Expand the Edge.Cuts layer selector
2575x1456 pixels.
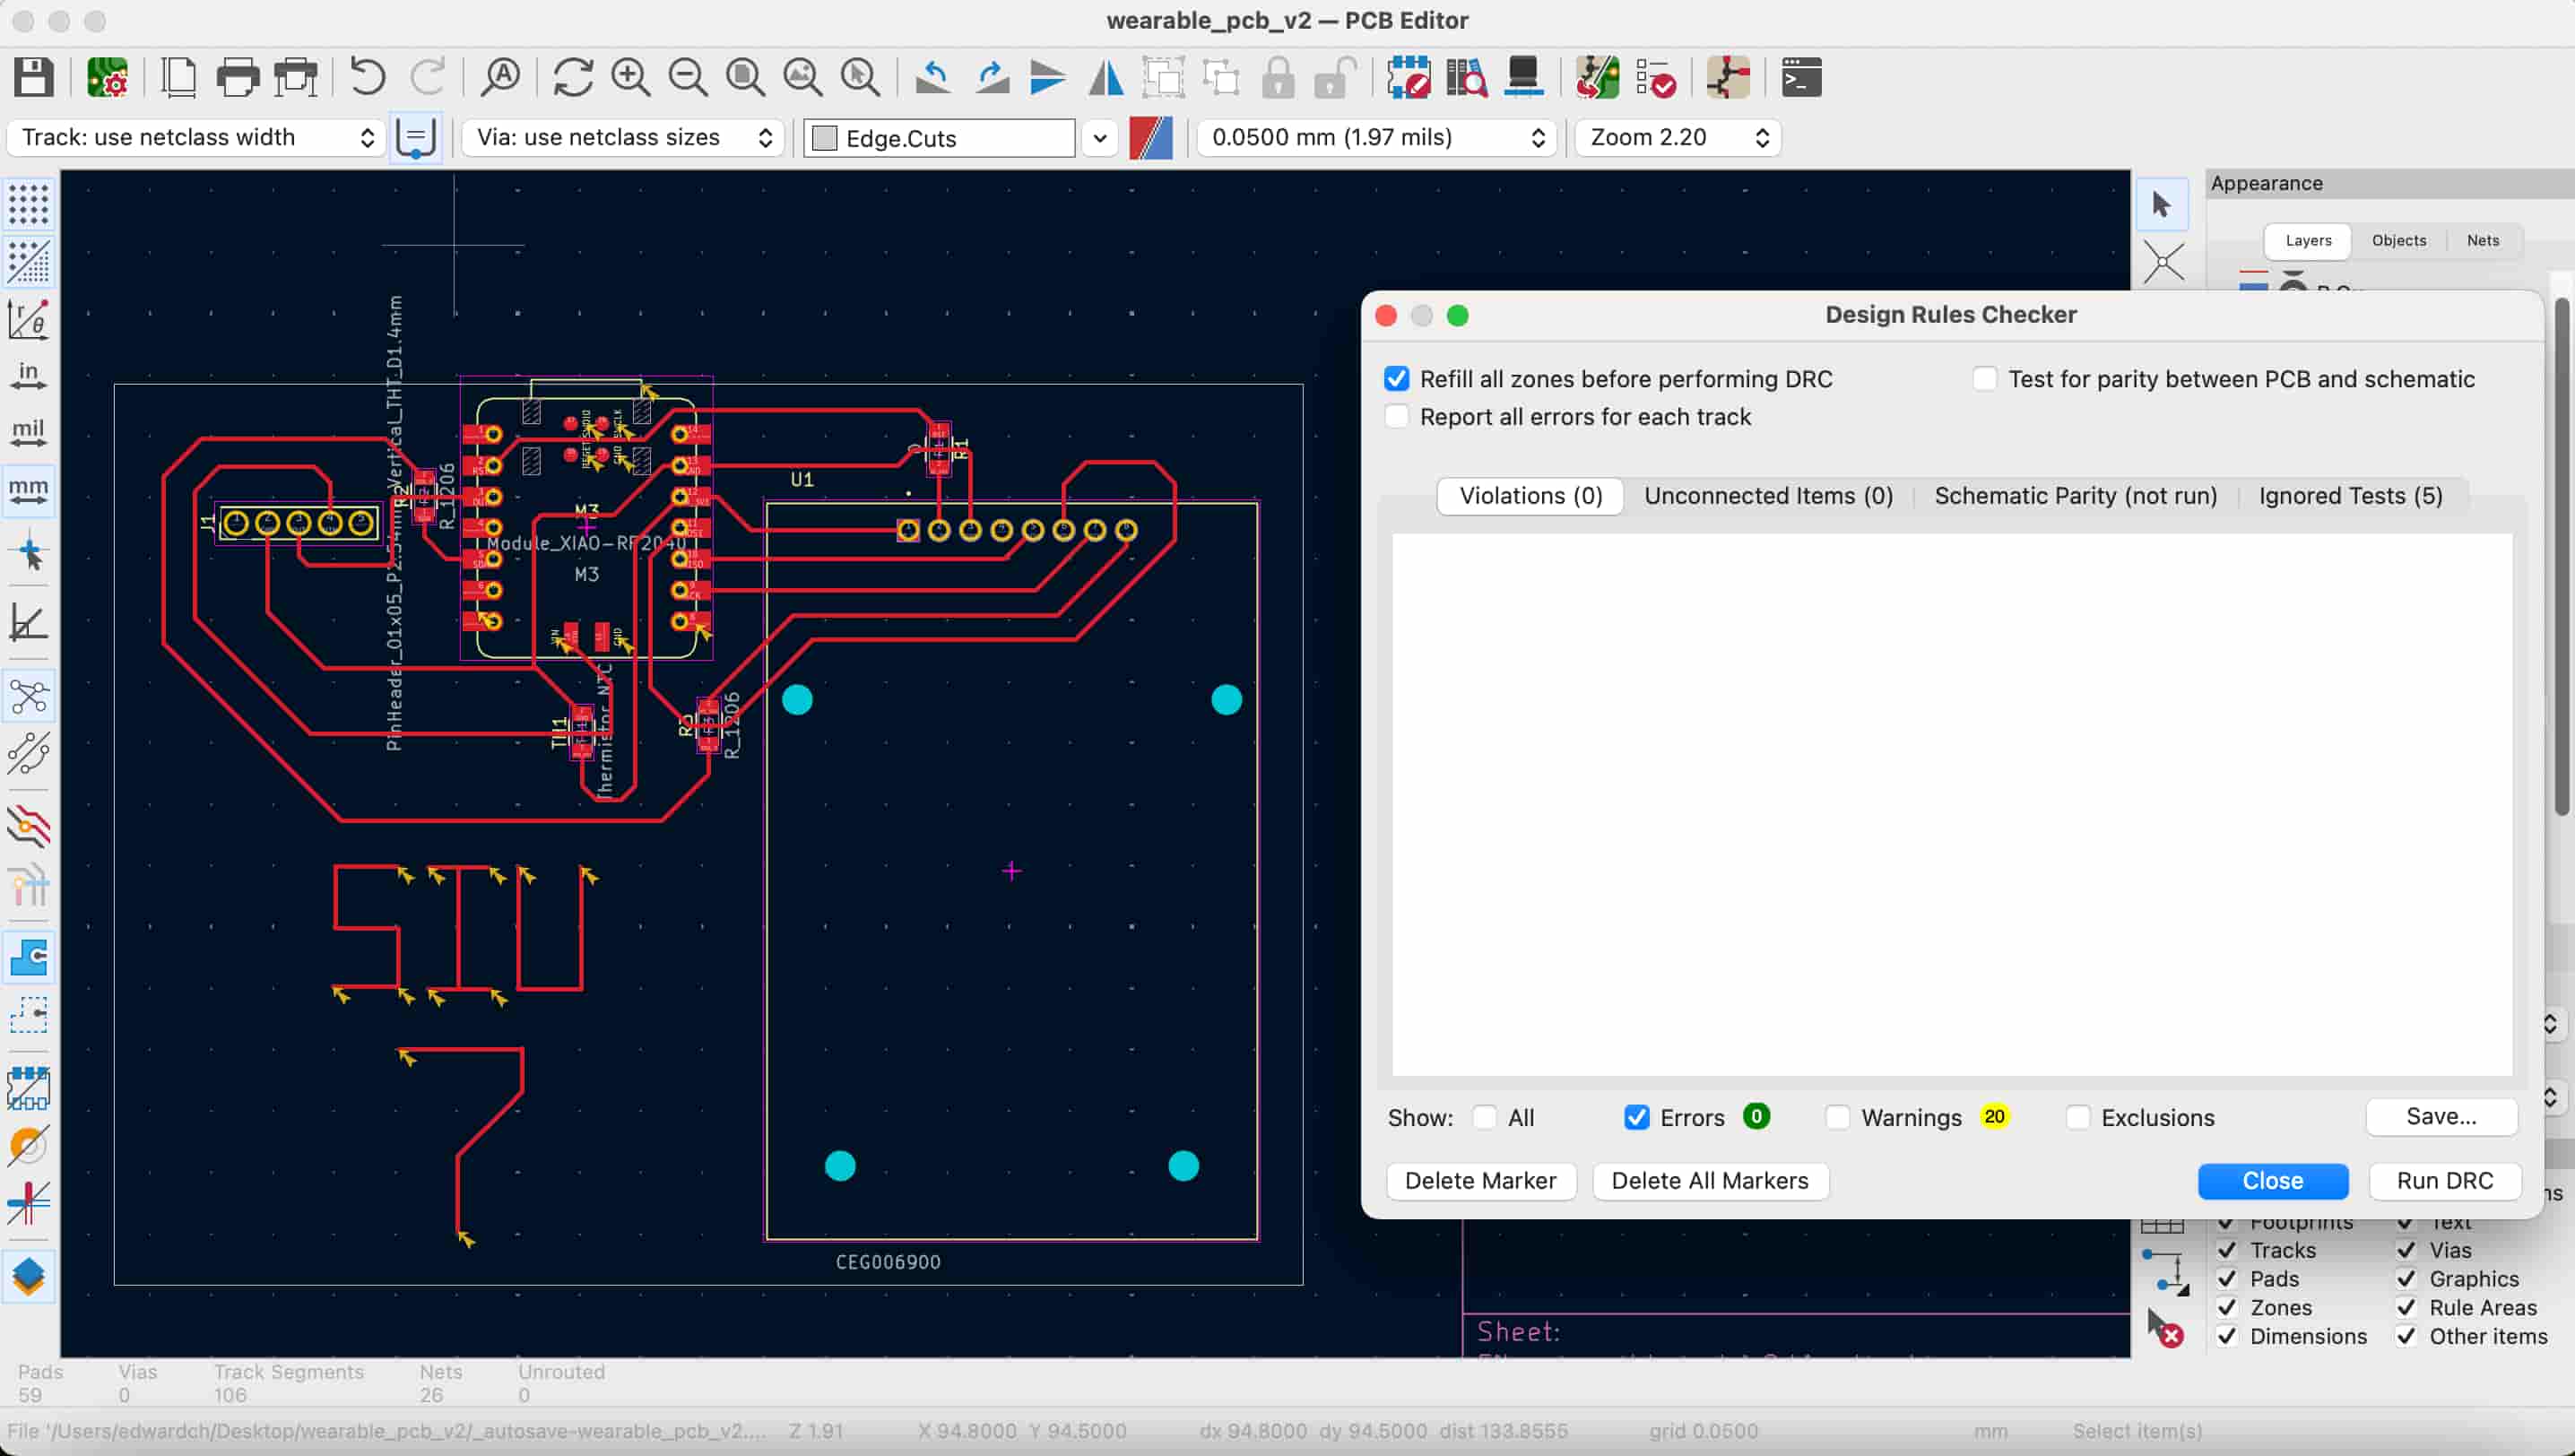(1099, 138)
